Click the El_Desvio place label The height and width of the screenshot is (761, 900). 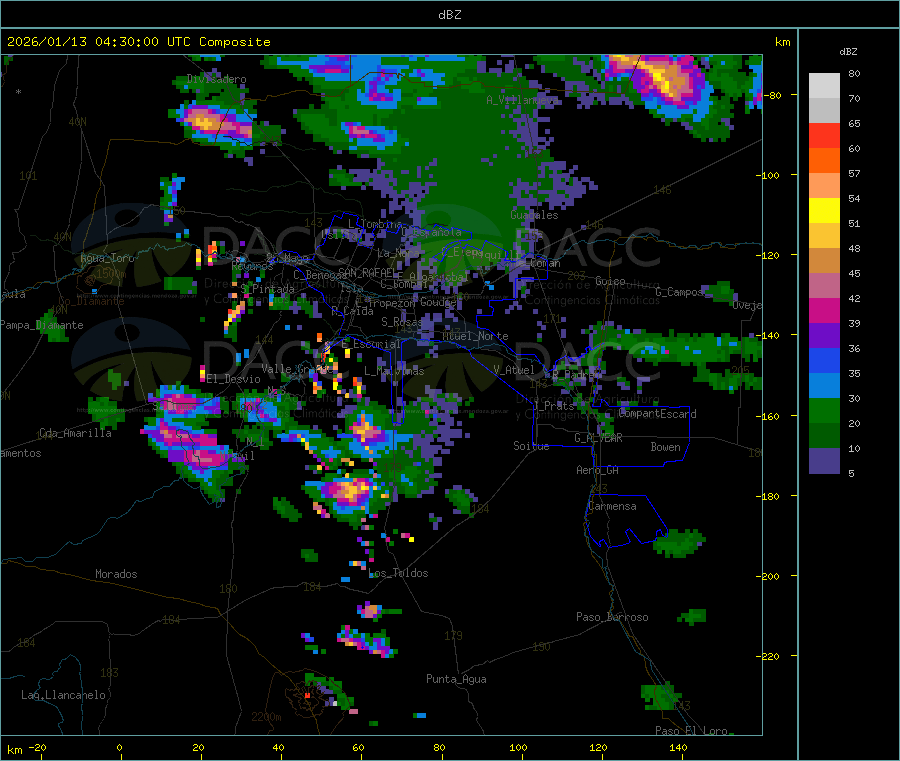[x=233, y=379]
